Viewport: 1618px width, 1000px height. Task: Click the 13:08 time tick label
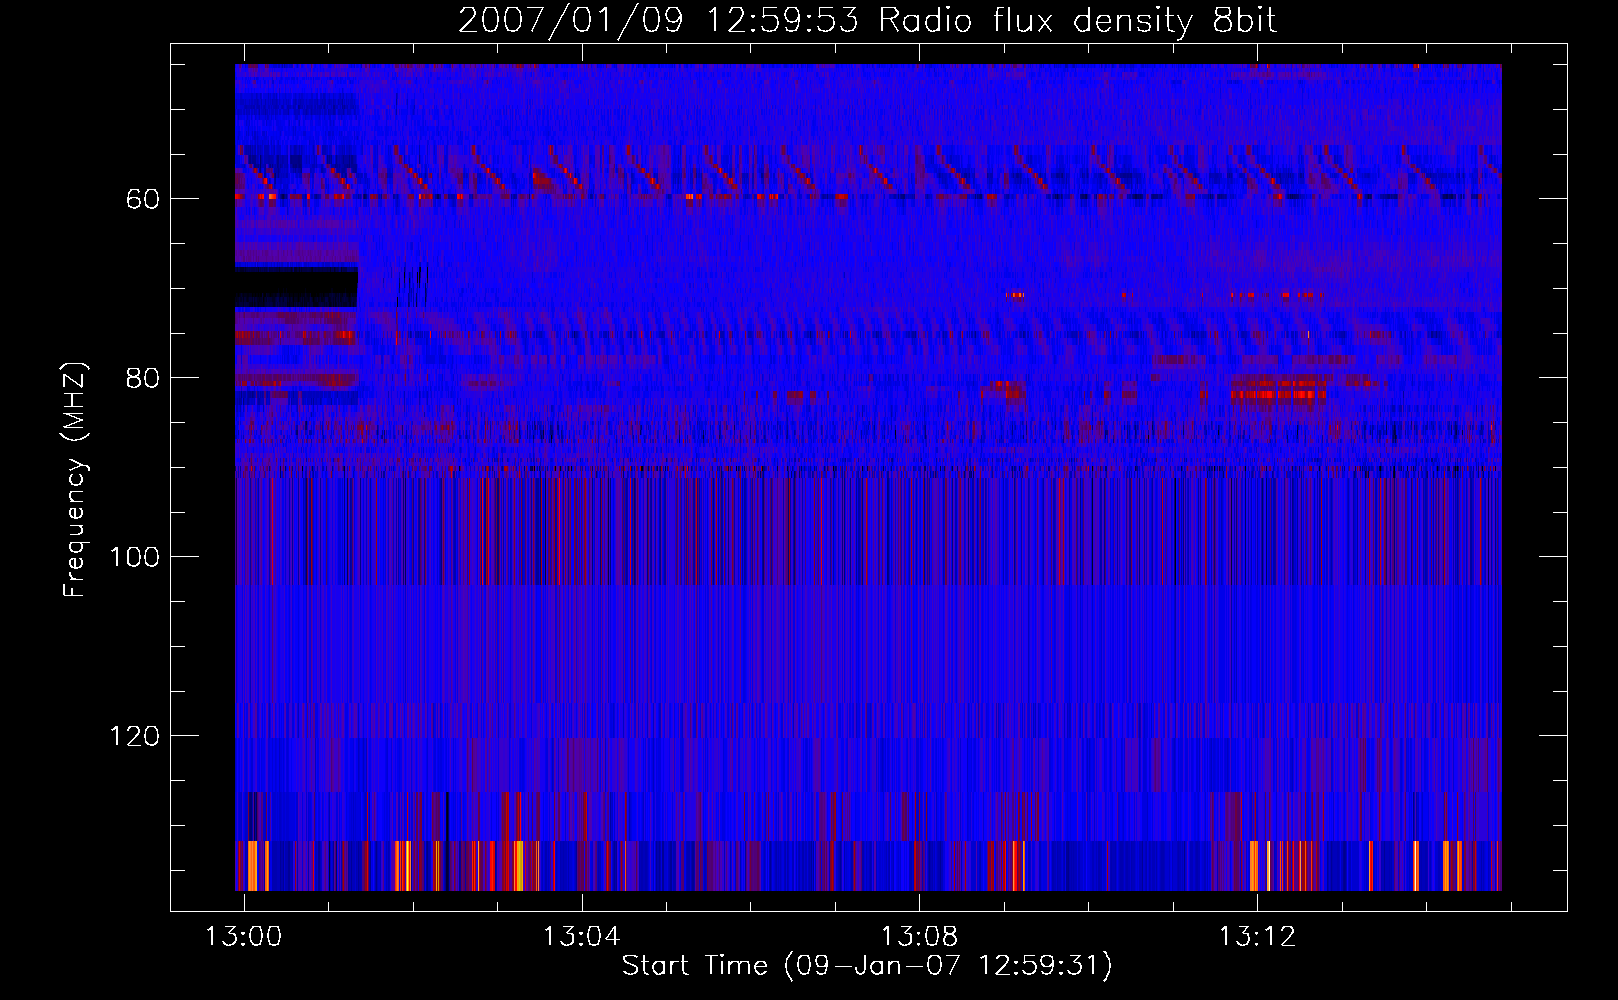919,936
